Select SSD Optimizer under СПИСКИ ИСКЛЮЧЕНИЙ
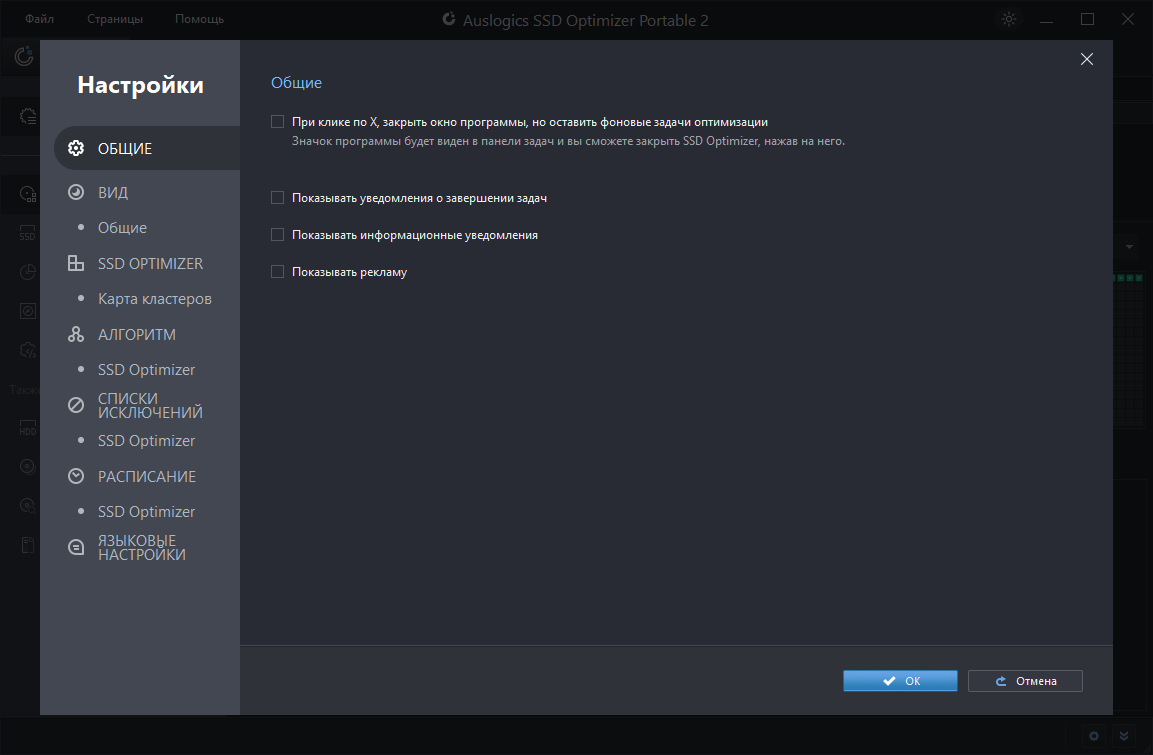This screenshot has height=755, width=1153. point(146,440)
